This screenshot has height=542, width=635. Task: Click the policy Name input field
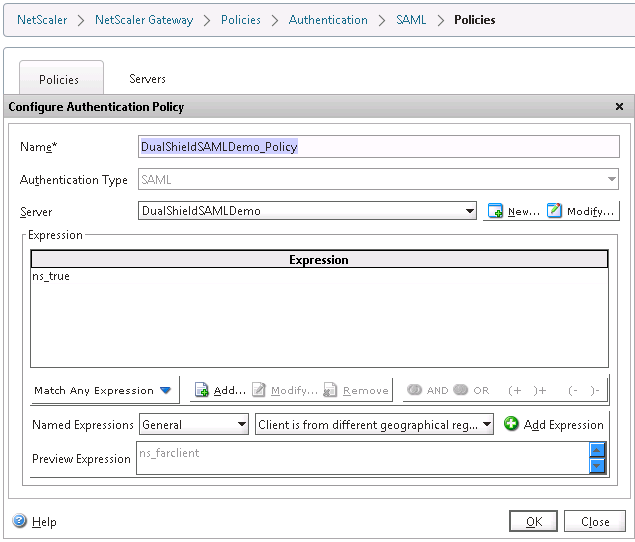[x=379, y=147]
